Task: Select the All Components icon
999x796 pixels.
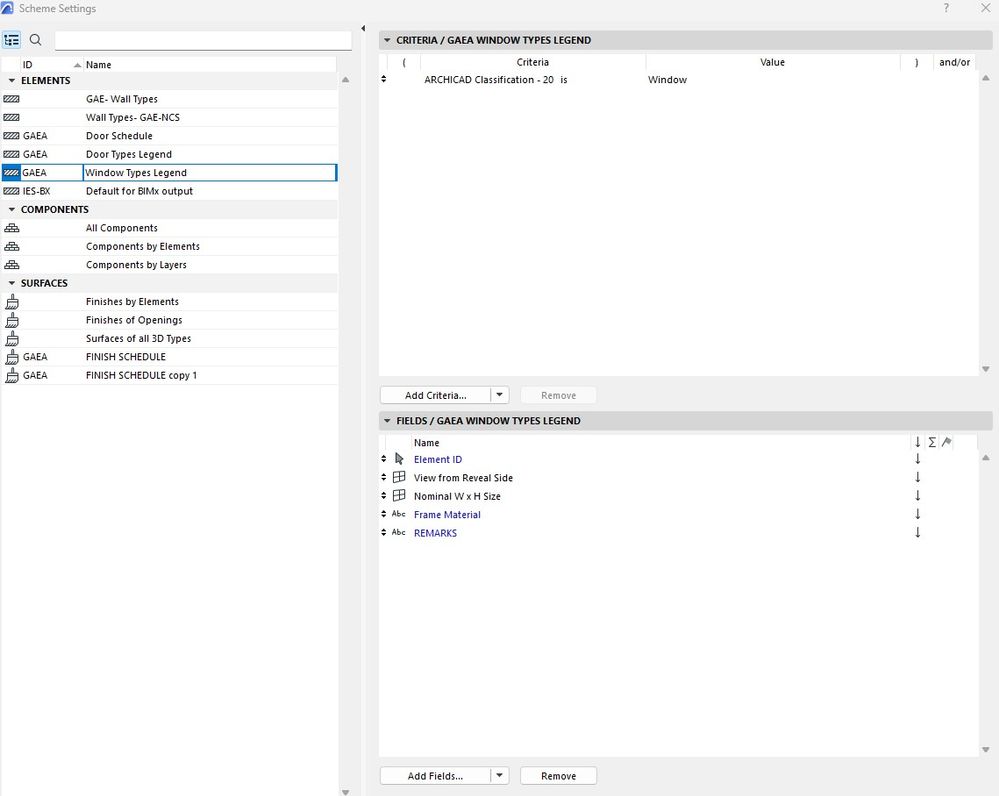Action: (x=11, y=228)
